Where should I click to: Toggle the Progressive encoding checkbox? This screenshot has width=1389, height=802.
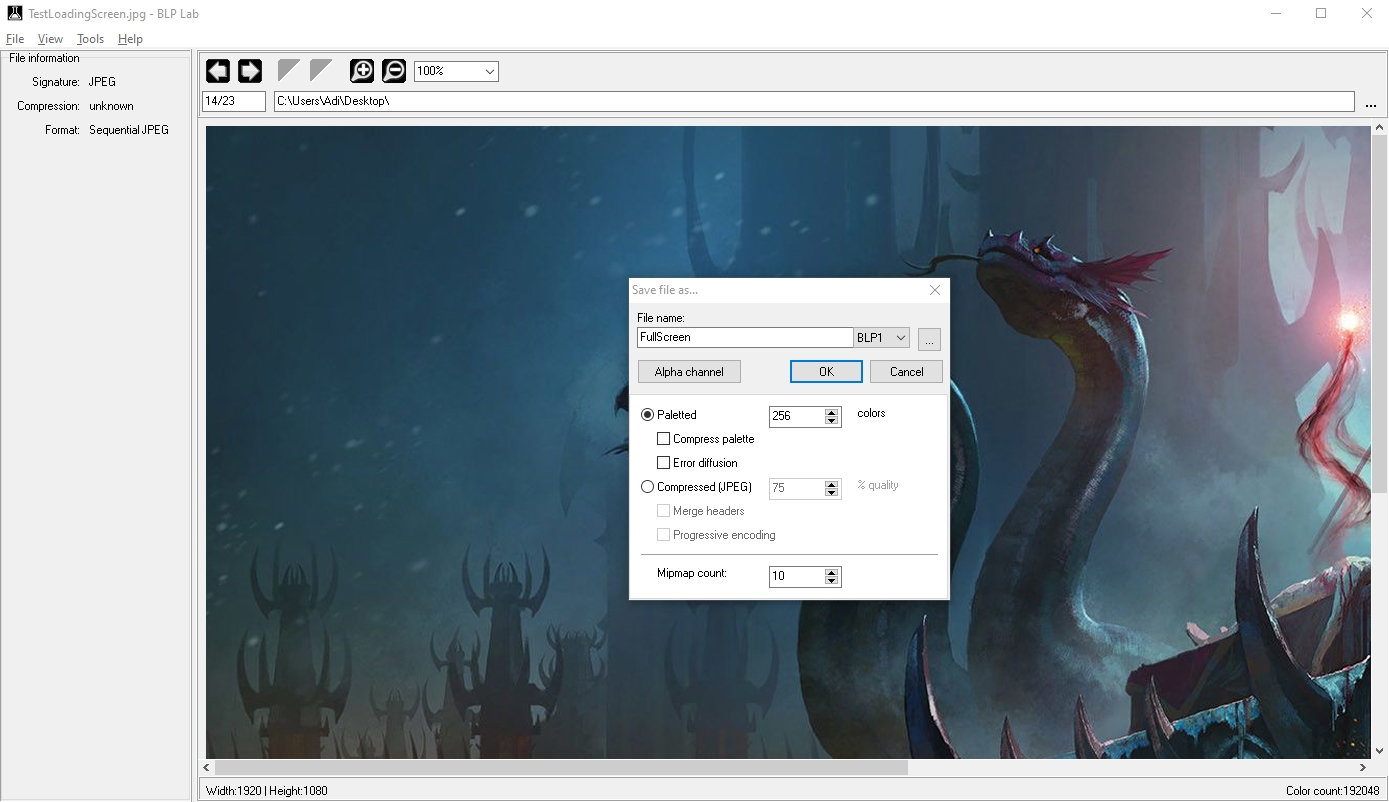pyautogui.click(x=663, y=535)
